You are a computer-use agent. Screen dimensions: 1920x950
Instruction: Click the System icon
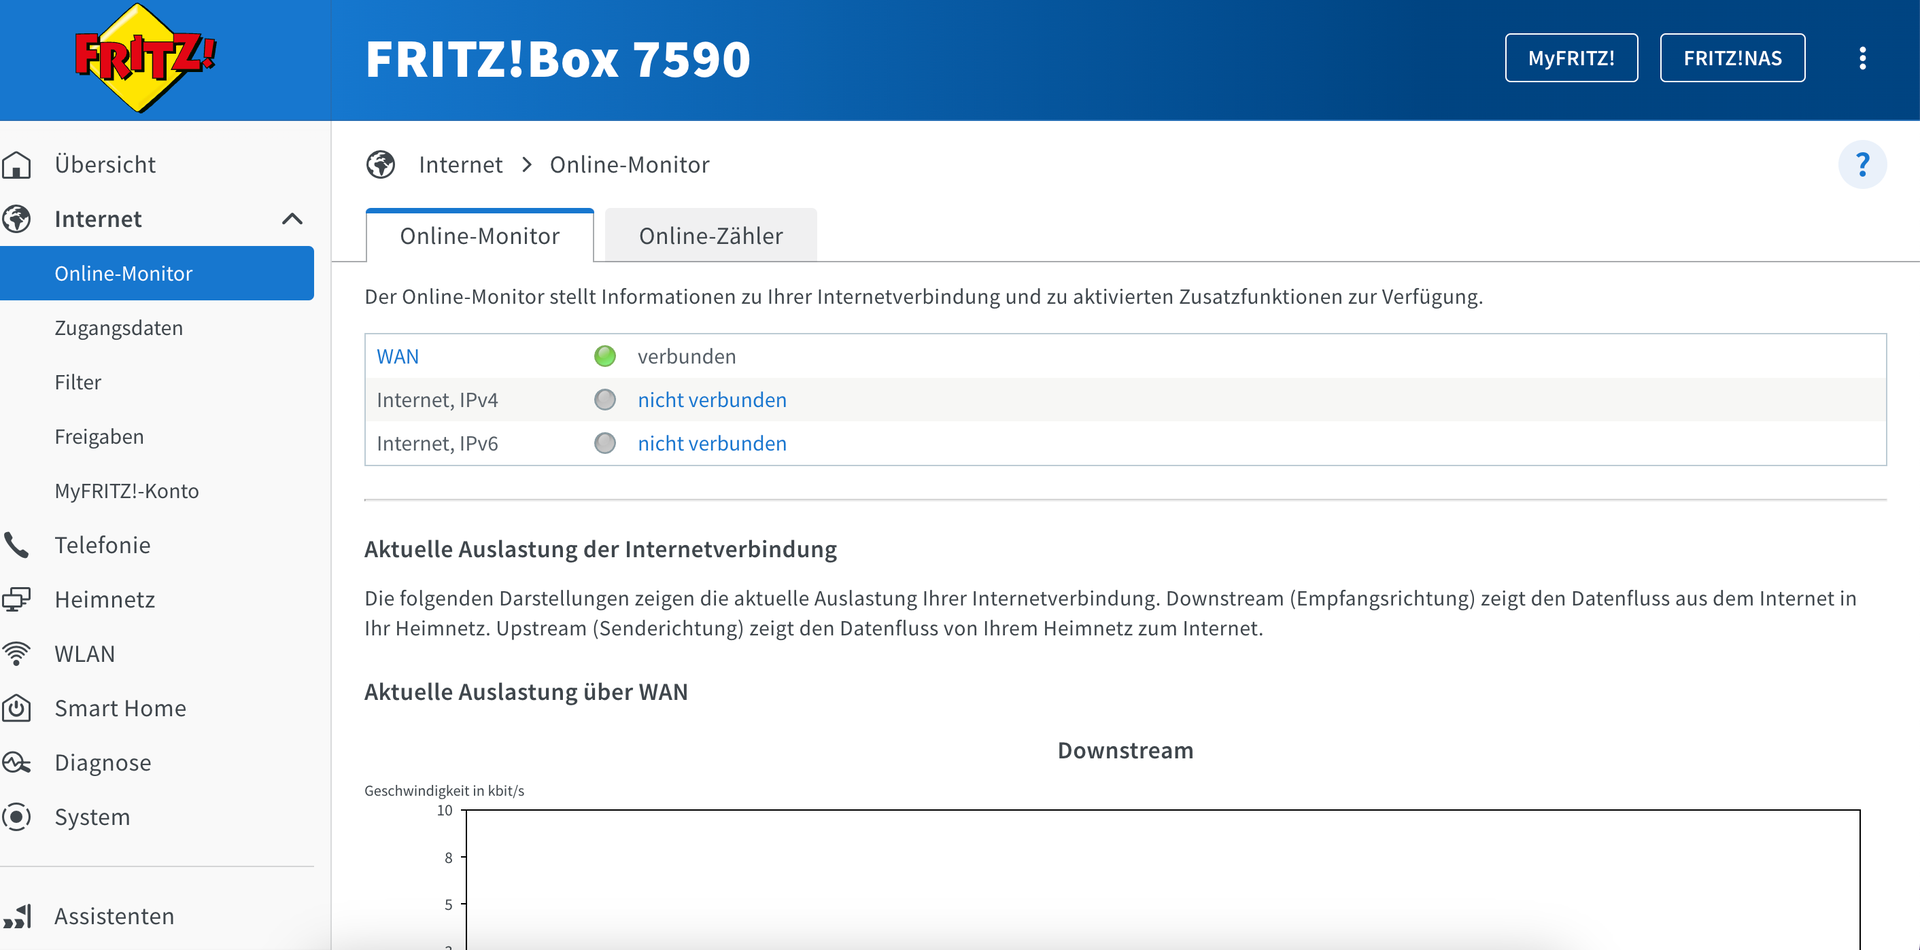[x=17, y=817]
